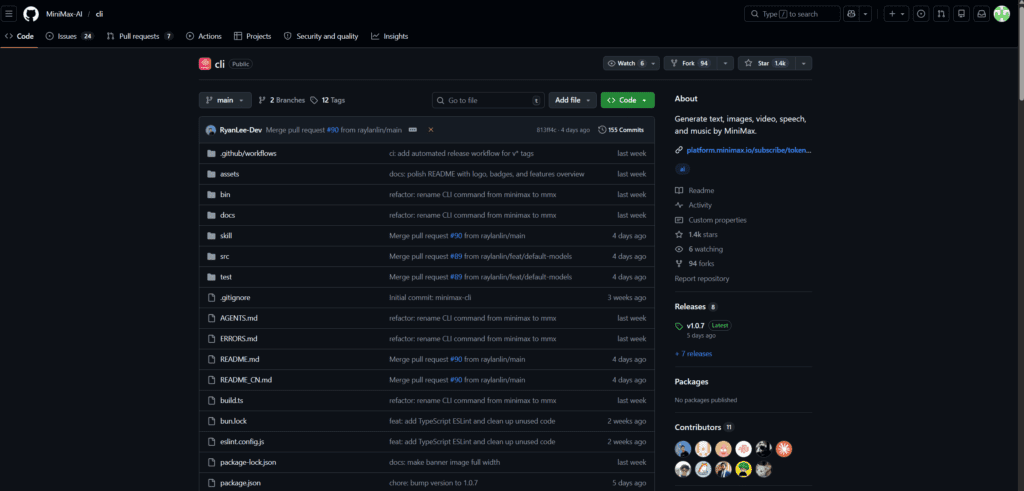The height and width of the screenshot is (491, 1024).
Task: Watch the repository notifications button
Action: 630,63
